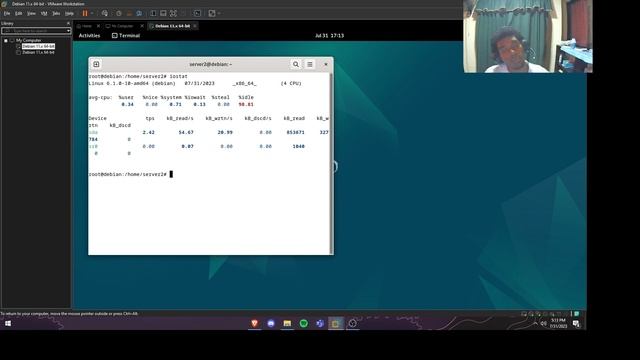Take a snapshot of the virtual machine
Screen dimensions: 640x360
[x=119, y=13]
